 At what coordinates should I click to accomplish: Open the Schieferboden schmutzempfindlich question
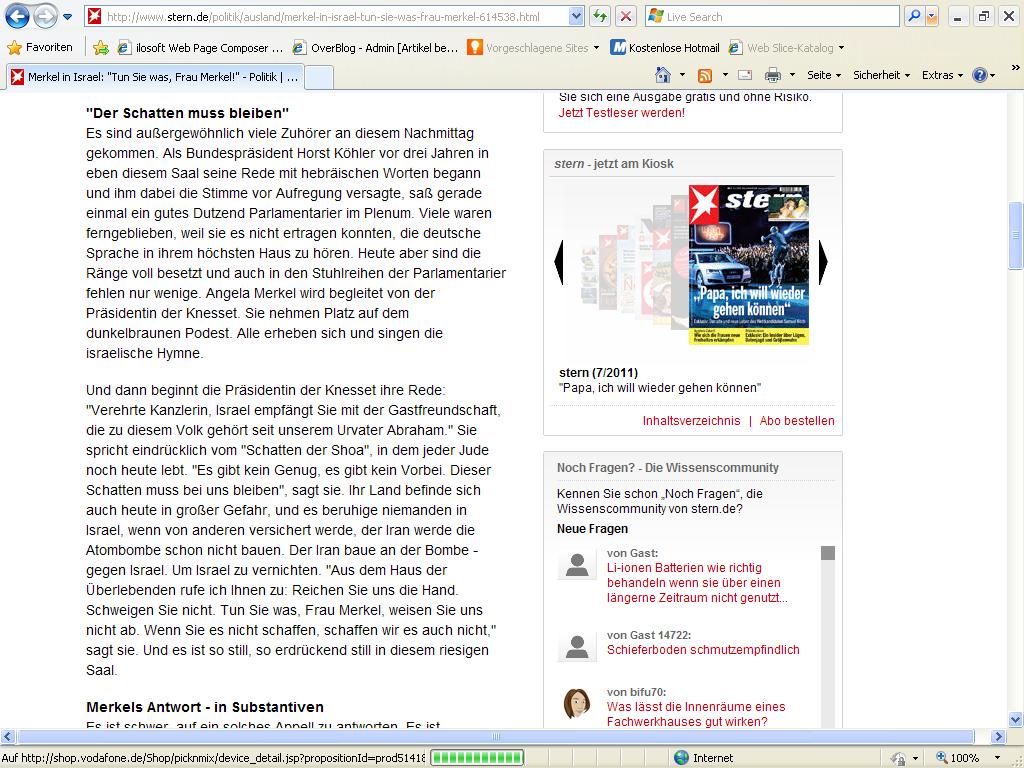pyautogui.click(x=703, y=650)
